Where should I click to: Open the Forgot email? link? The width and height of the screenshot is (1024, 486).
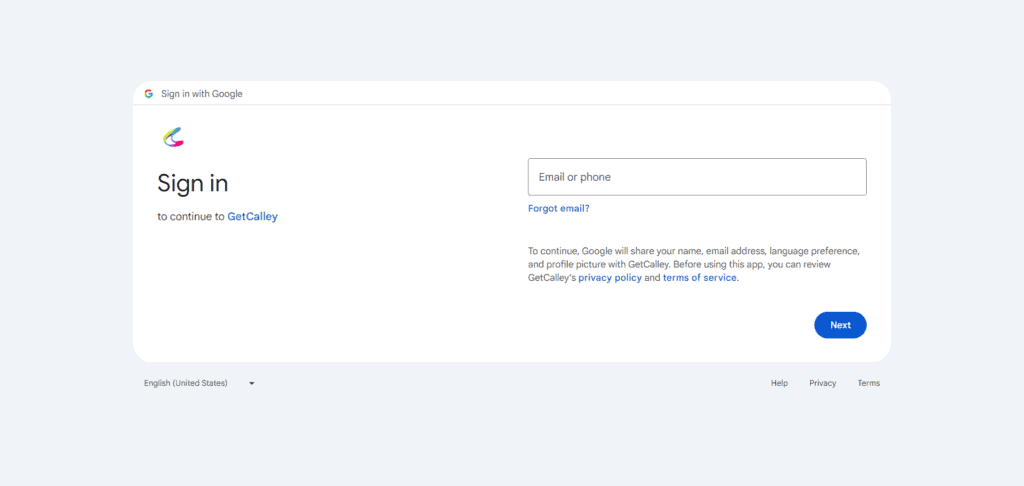558,208
